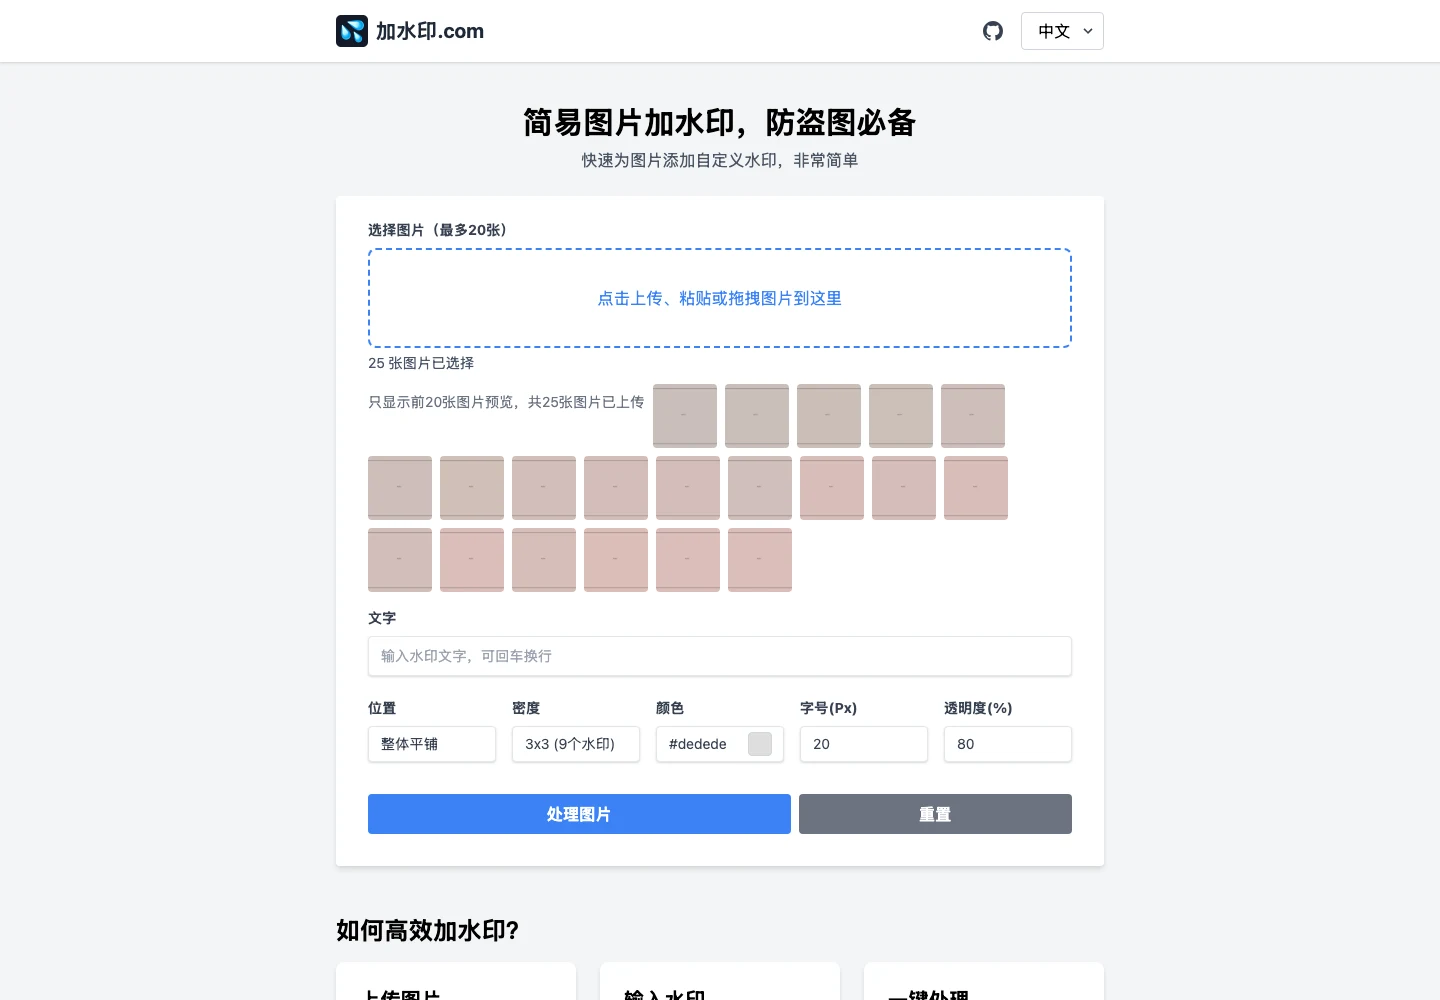Click the 透明度(%) field with 80
This screenshot has width=1440, height=1000.
1008,744
